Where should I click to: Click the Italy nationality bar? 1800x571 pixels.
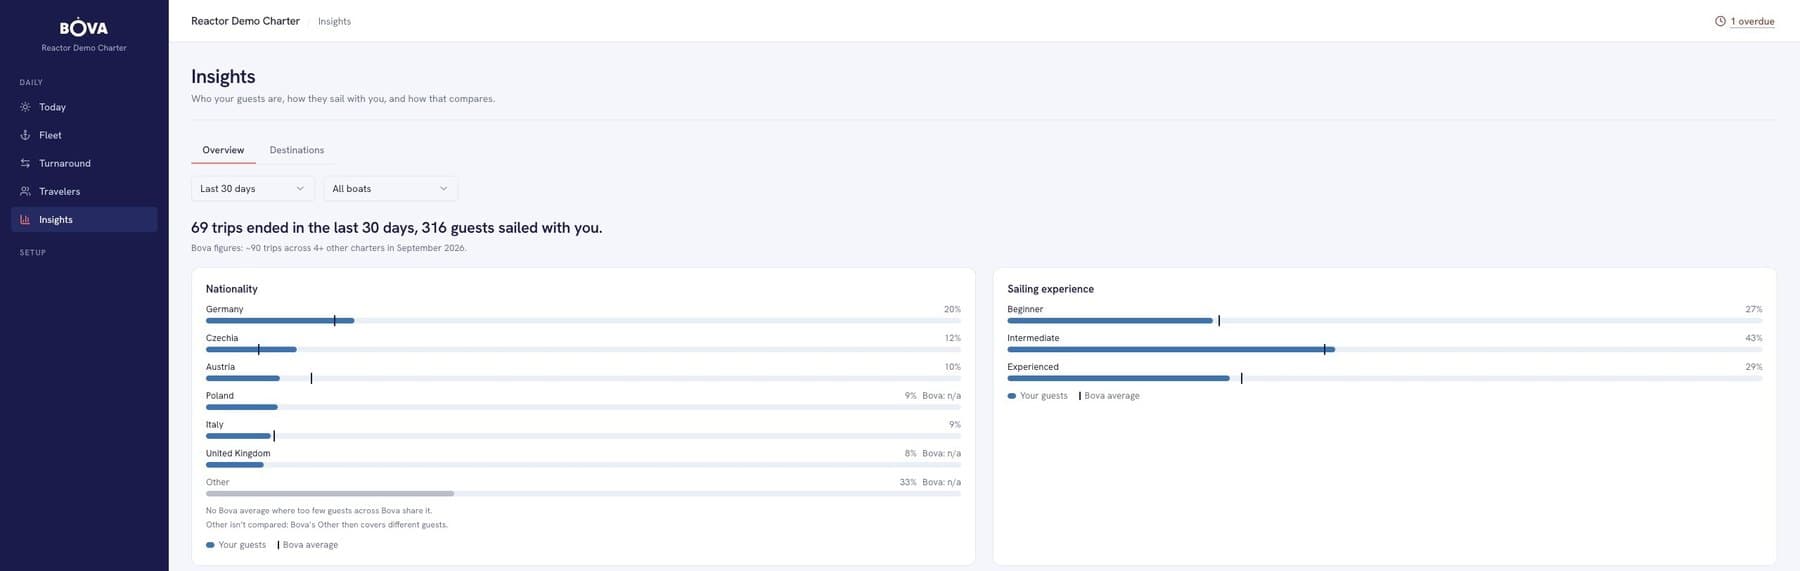point(239,436)
